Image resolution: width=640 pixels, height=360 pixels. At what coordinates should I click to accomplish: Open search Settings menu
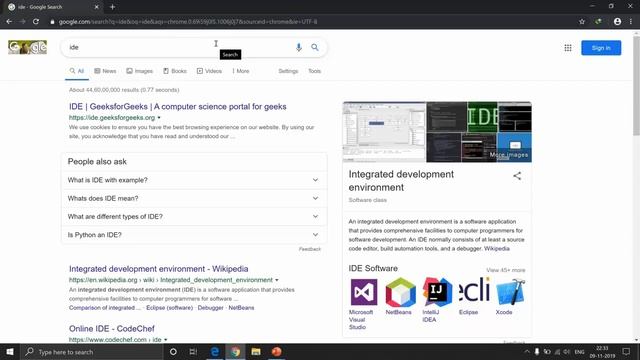tap(288, 71)
